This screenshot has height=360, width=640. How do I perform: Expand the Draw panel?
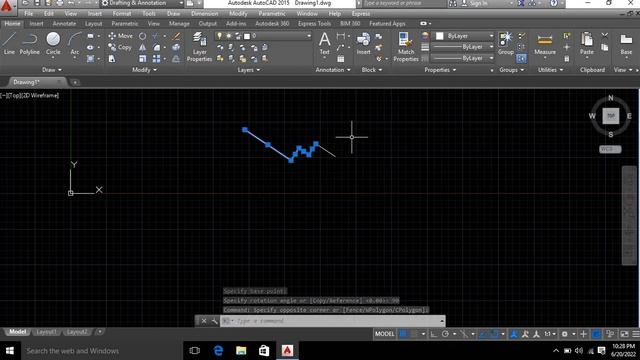point(51,70)
